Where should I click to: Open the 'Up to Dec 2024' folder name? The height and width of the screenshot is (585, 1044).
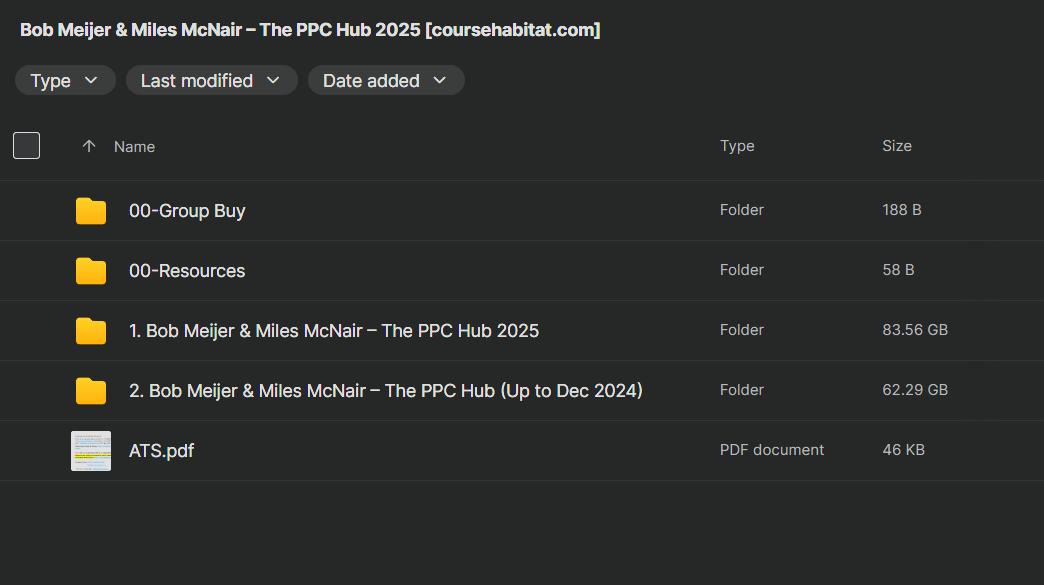click(x=386, y=391)
